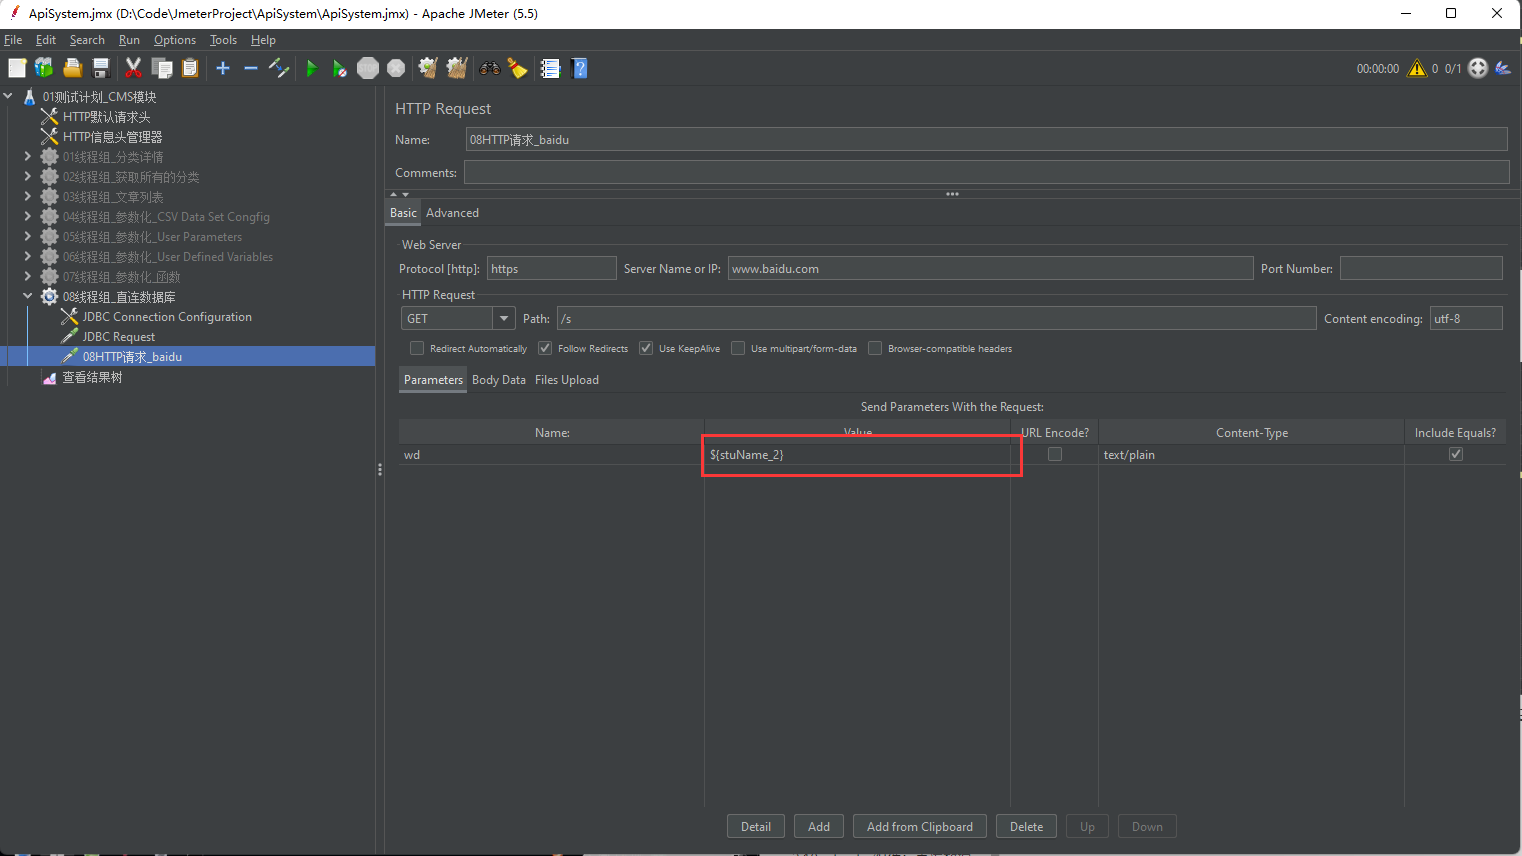1522x856 pixels.
Task: Click the Add parameter button
Action: 819,826
